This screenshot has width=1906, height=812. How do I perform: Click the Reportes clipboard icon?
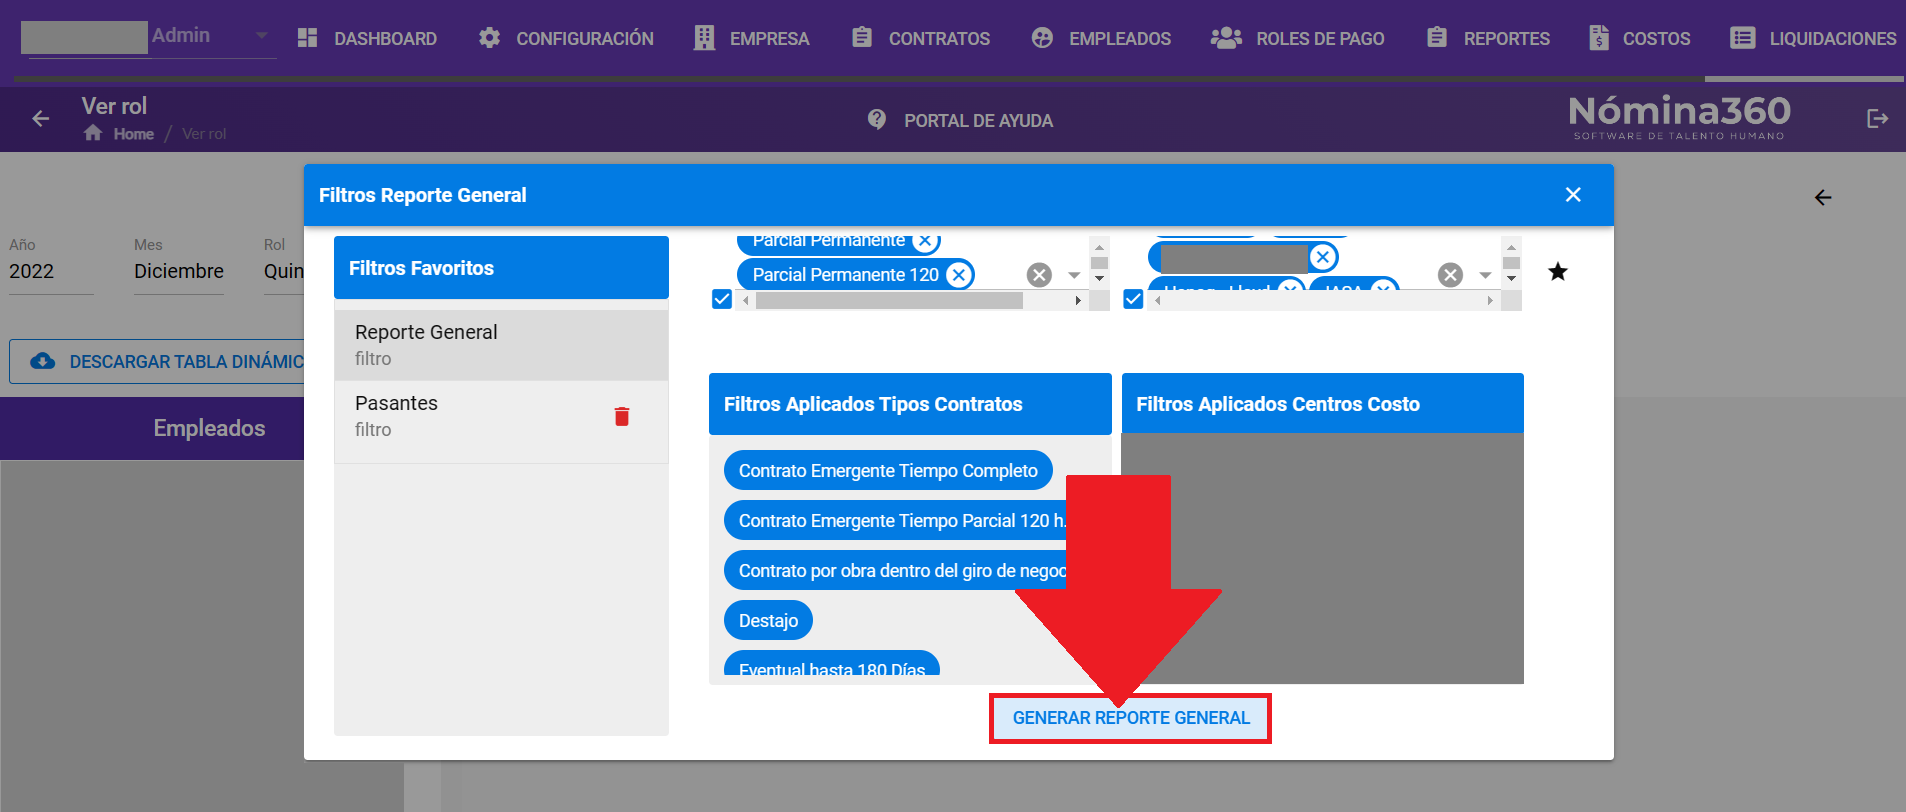[1437, 38]
